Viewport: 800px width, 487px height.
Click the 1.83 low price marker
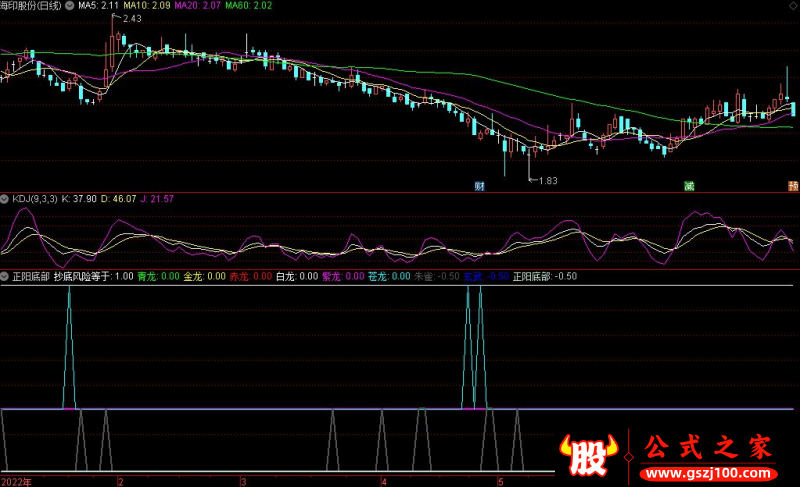[x=547, y=180]
